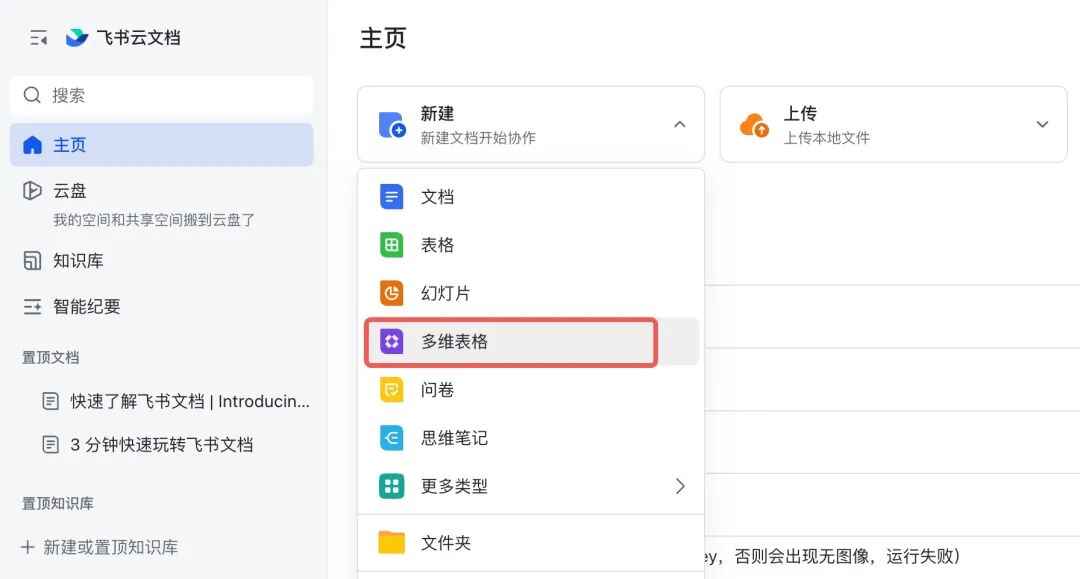Click the 搜索 search field

tap(160, 95)
